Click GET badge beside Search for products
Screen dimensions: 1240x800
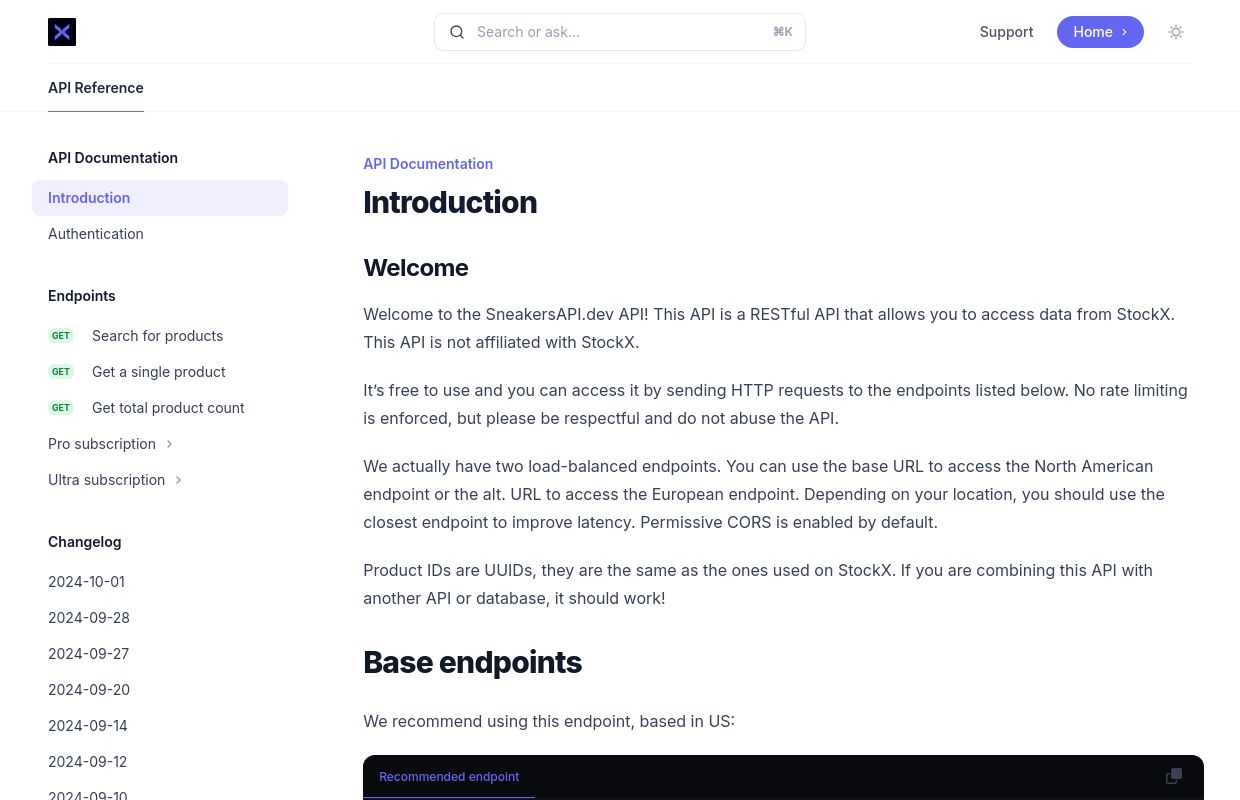pyautogui.click(x=61, y=336)
